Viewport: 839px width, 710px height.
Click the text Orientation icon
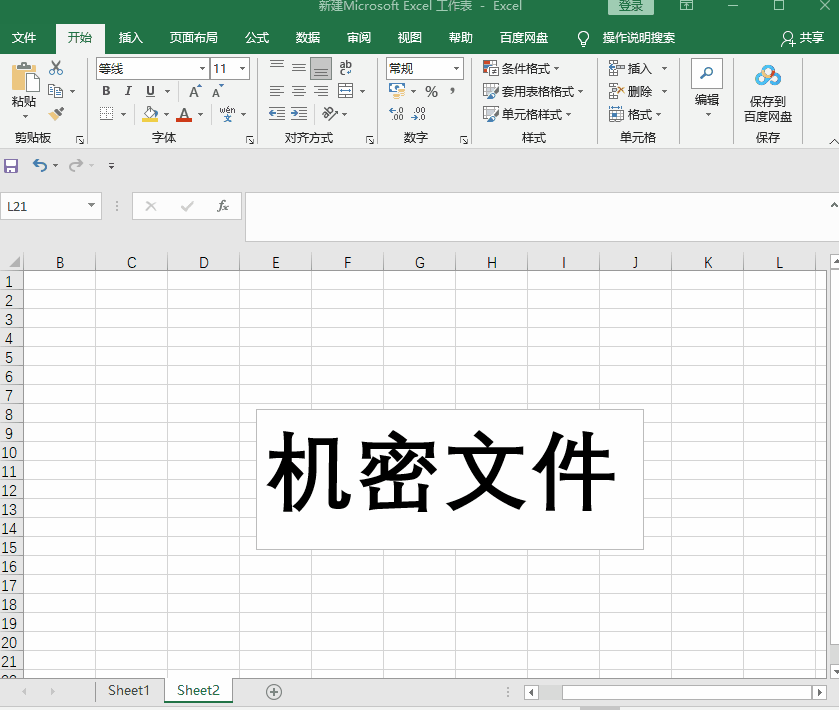tap(330, 113)
